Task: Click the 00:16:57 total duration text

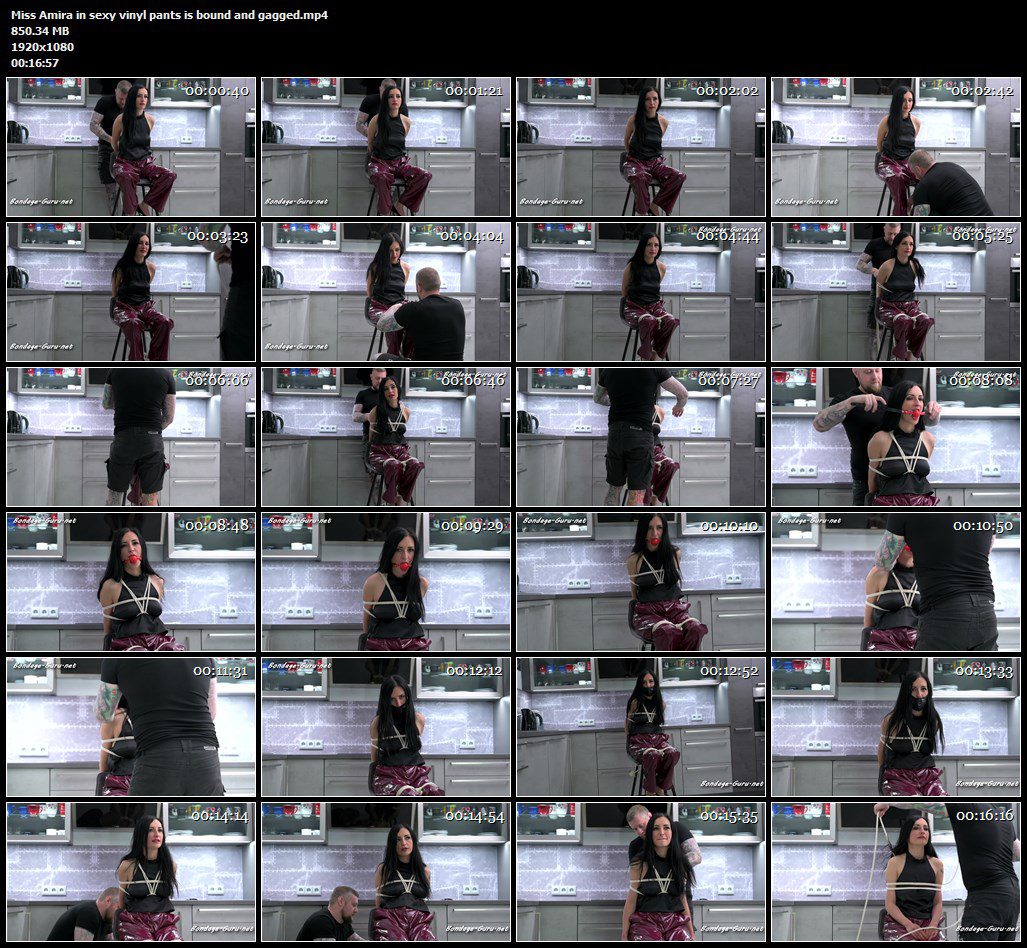Action: pyautogui.click(x=35, y=64)
